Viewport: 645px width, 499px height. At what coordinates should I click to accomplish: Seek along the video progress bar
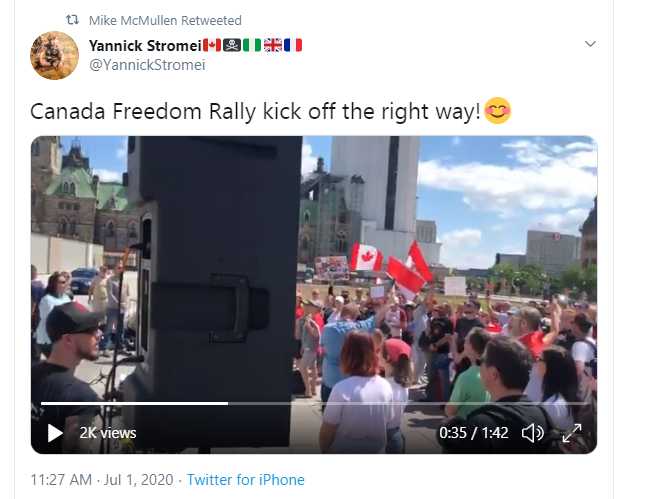point(314,404)
